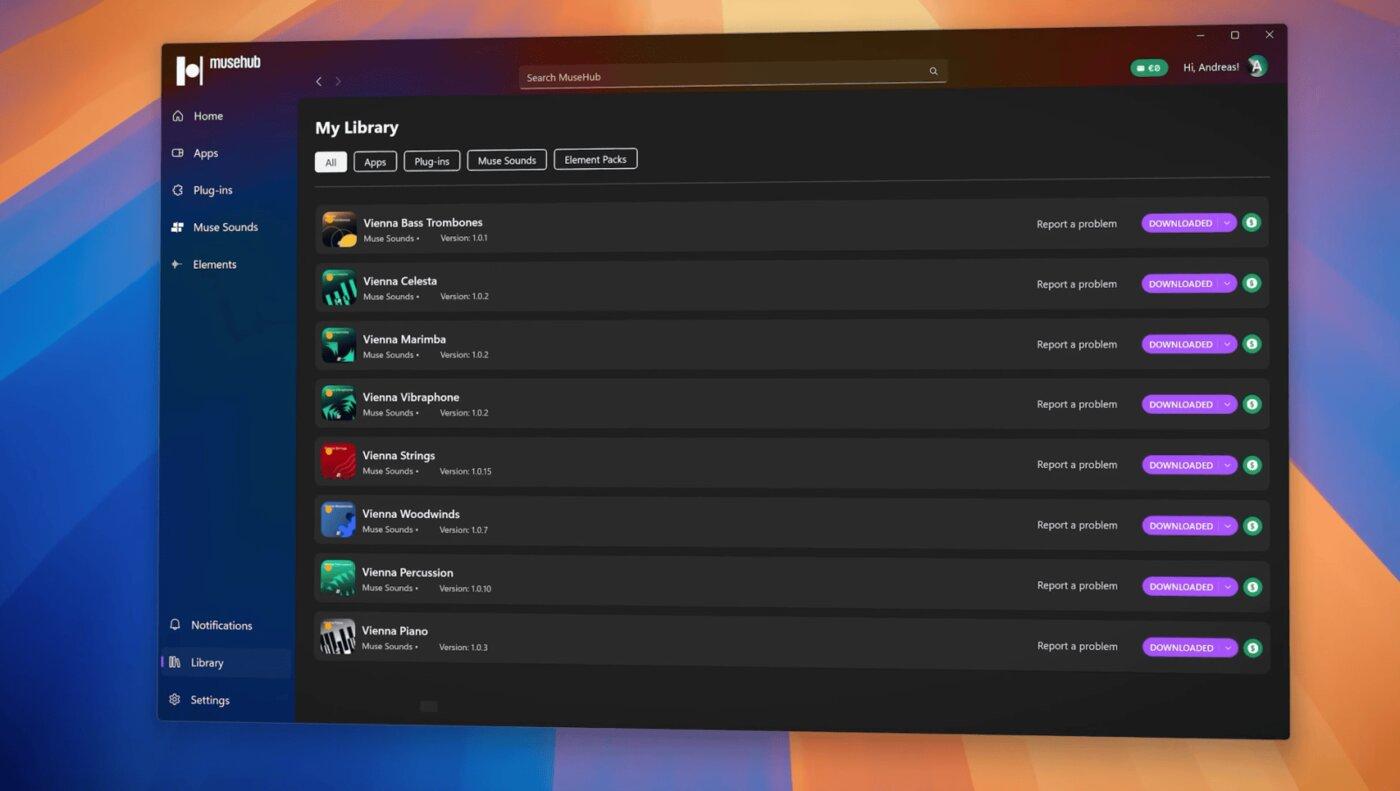
Task: Click the Vienna Percussion title
Action: click(x=407, y=572)
